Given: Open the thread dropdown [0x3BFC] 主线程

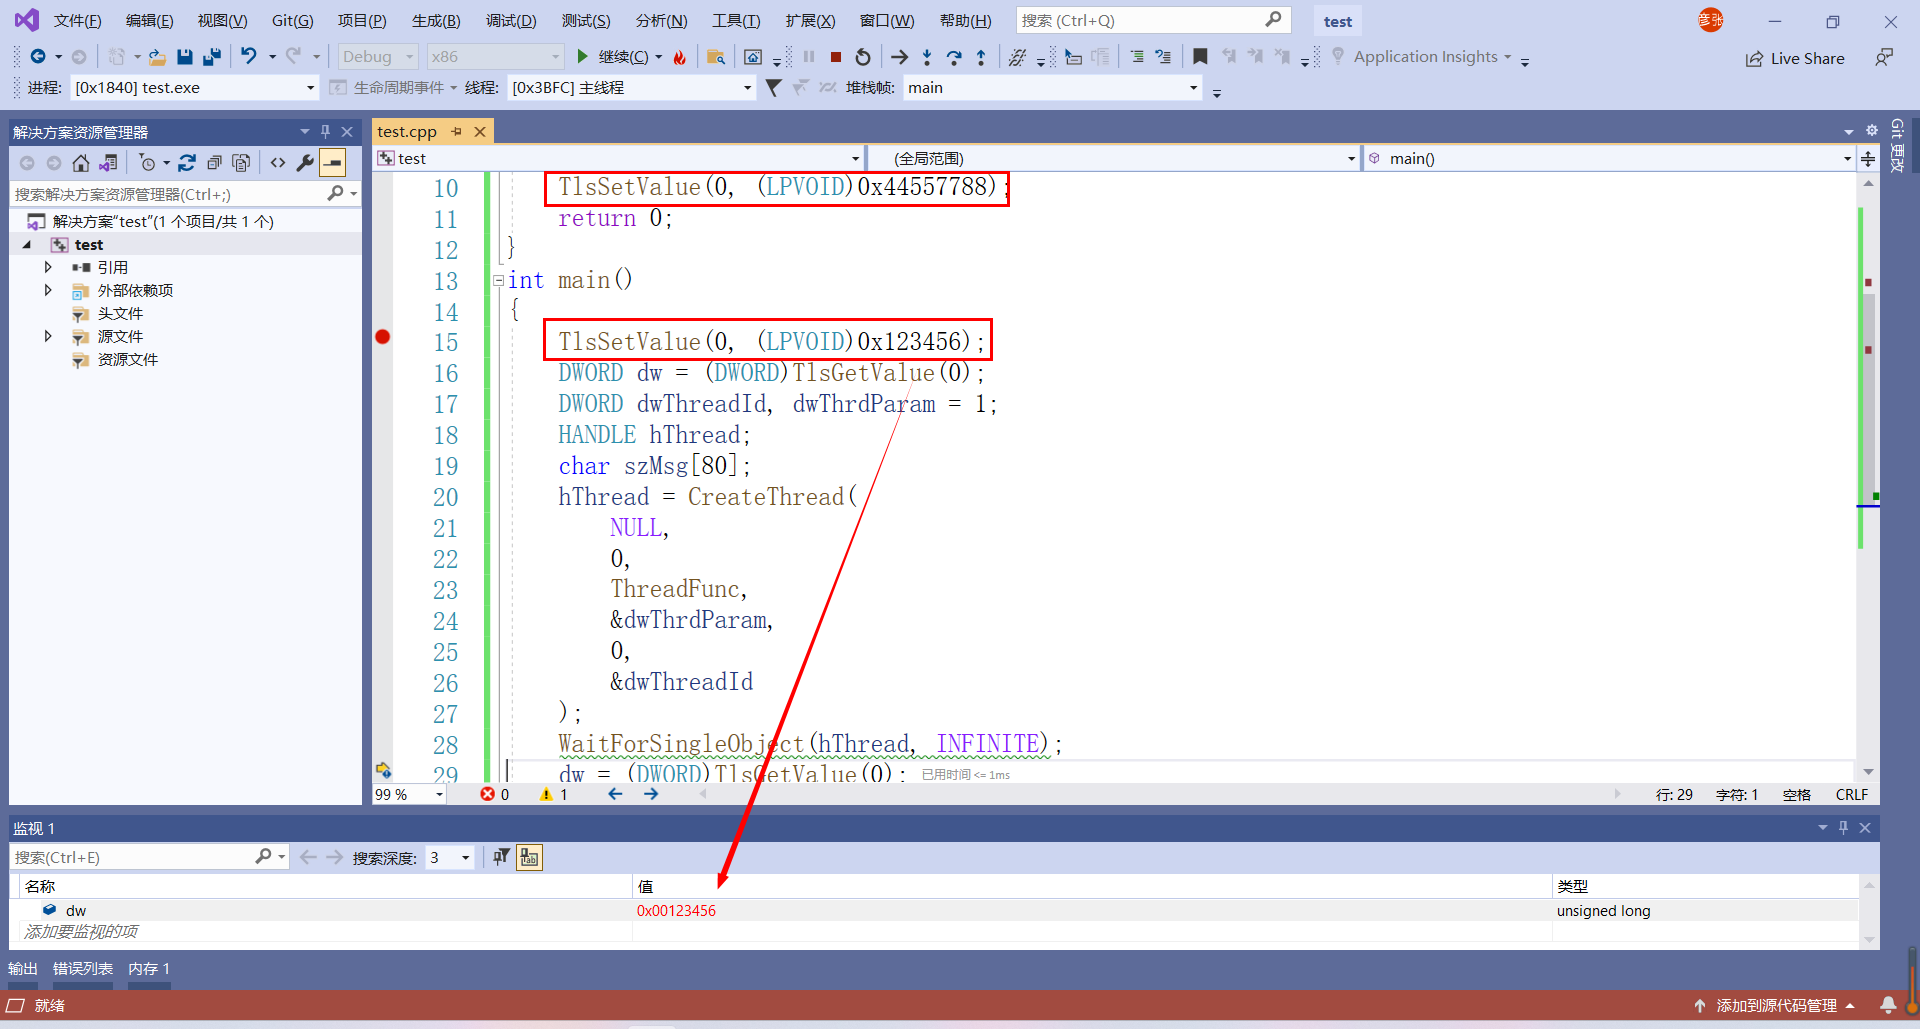Looking at the screenshot, I should click(632, 88).
